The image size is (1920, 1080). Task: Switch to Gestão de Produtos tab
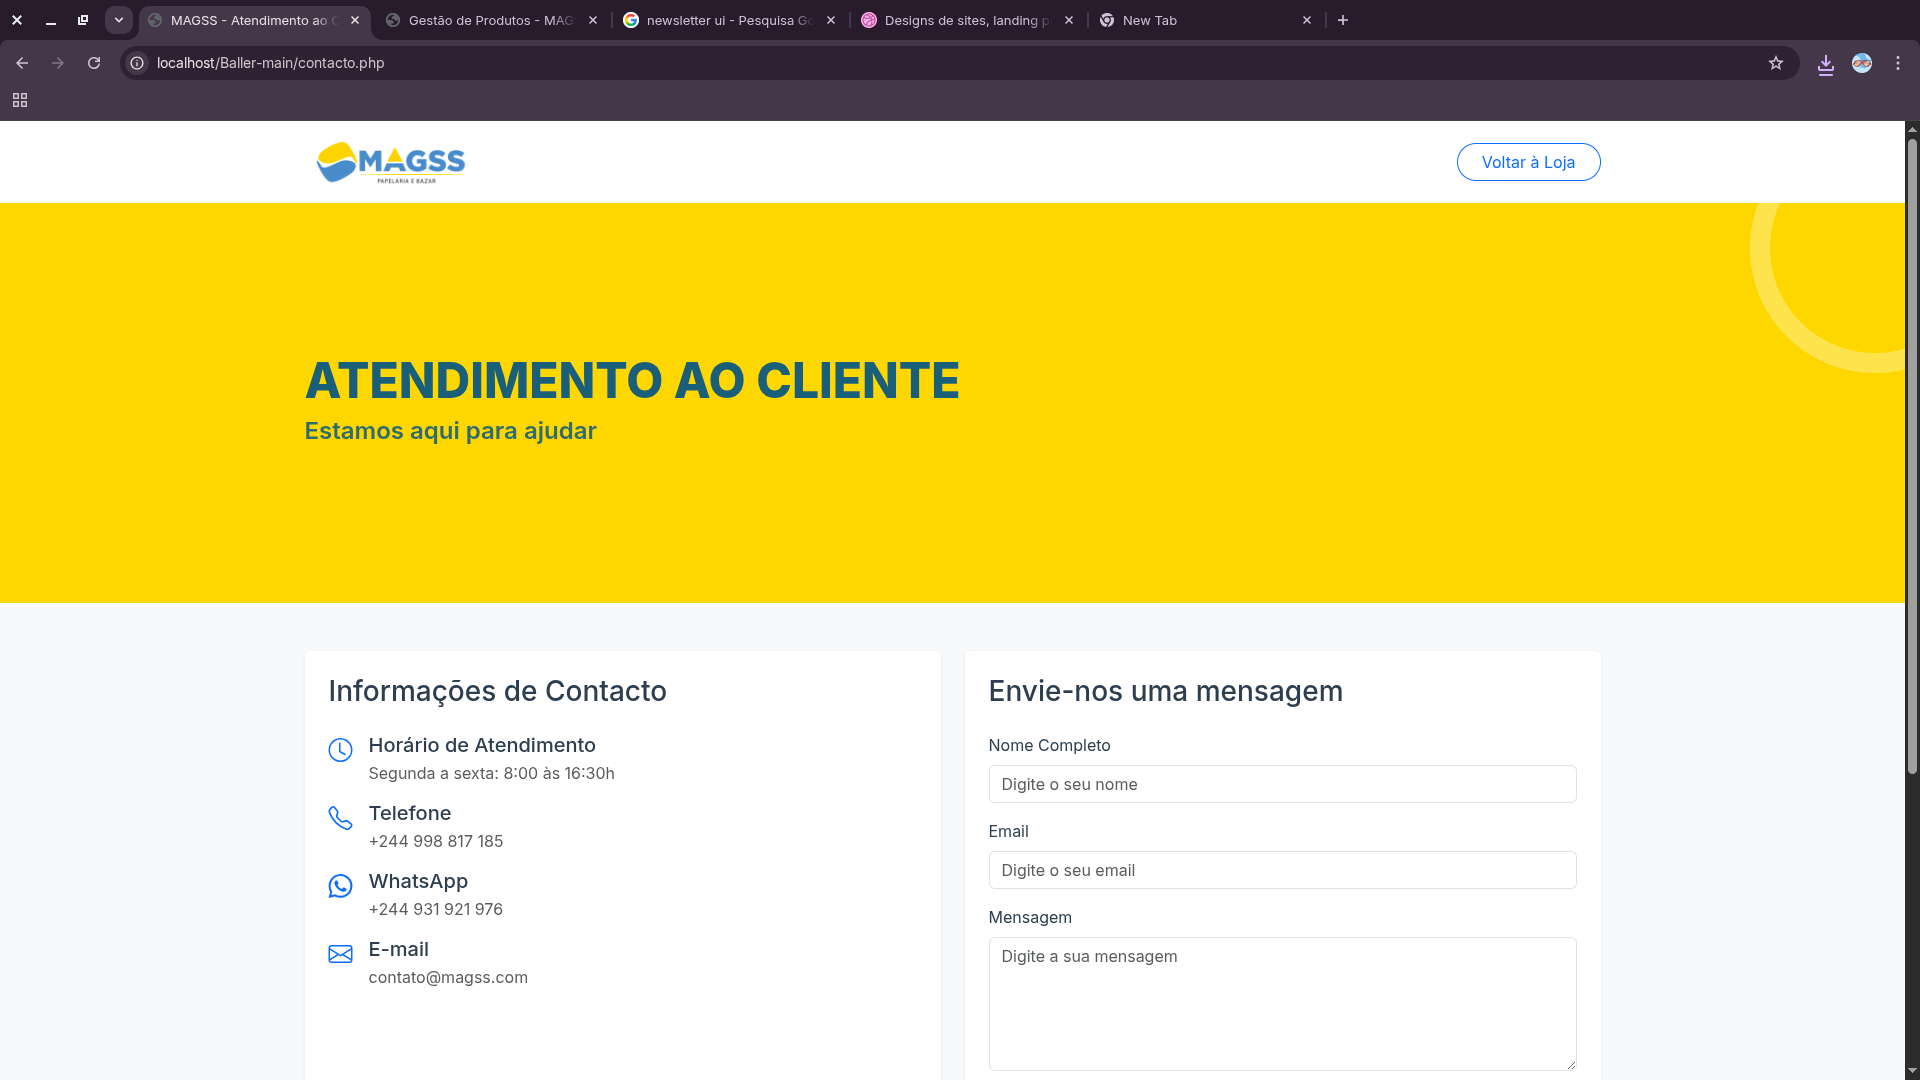tap(490, 20)
